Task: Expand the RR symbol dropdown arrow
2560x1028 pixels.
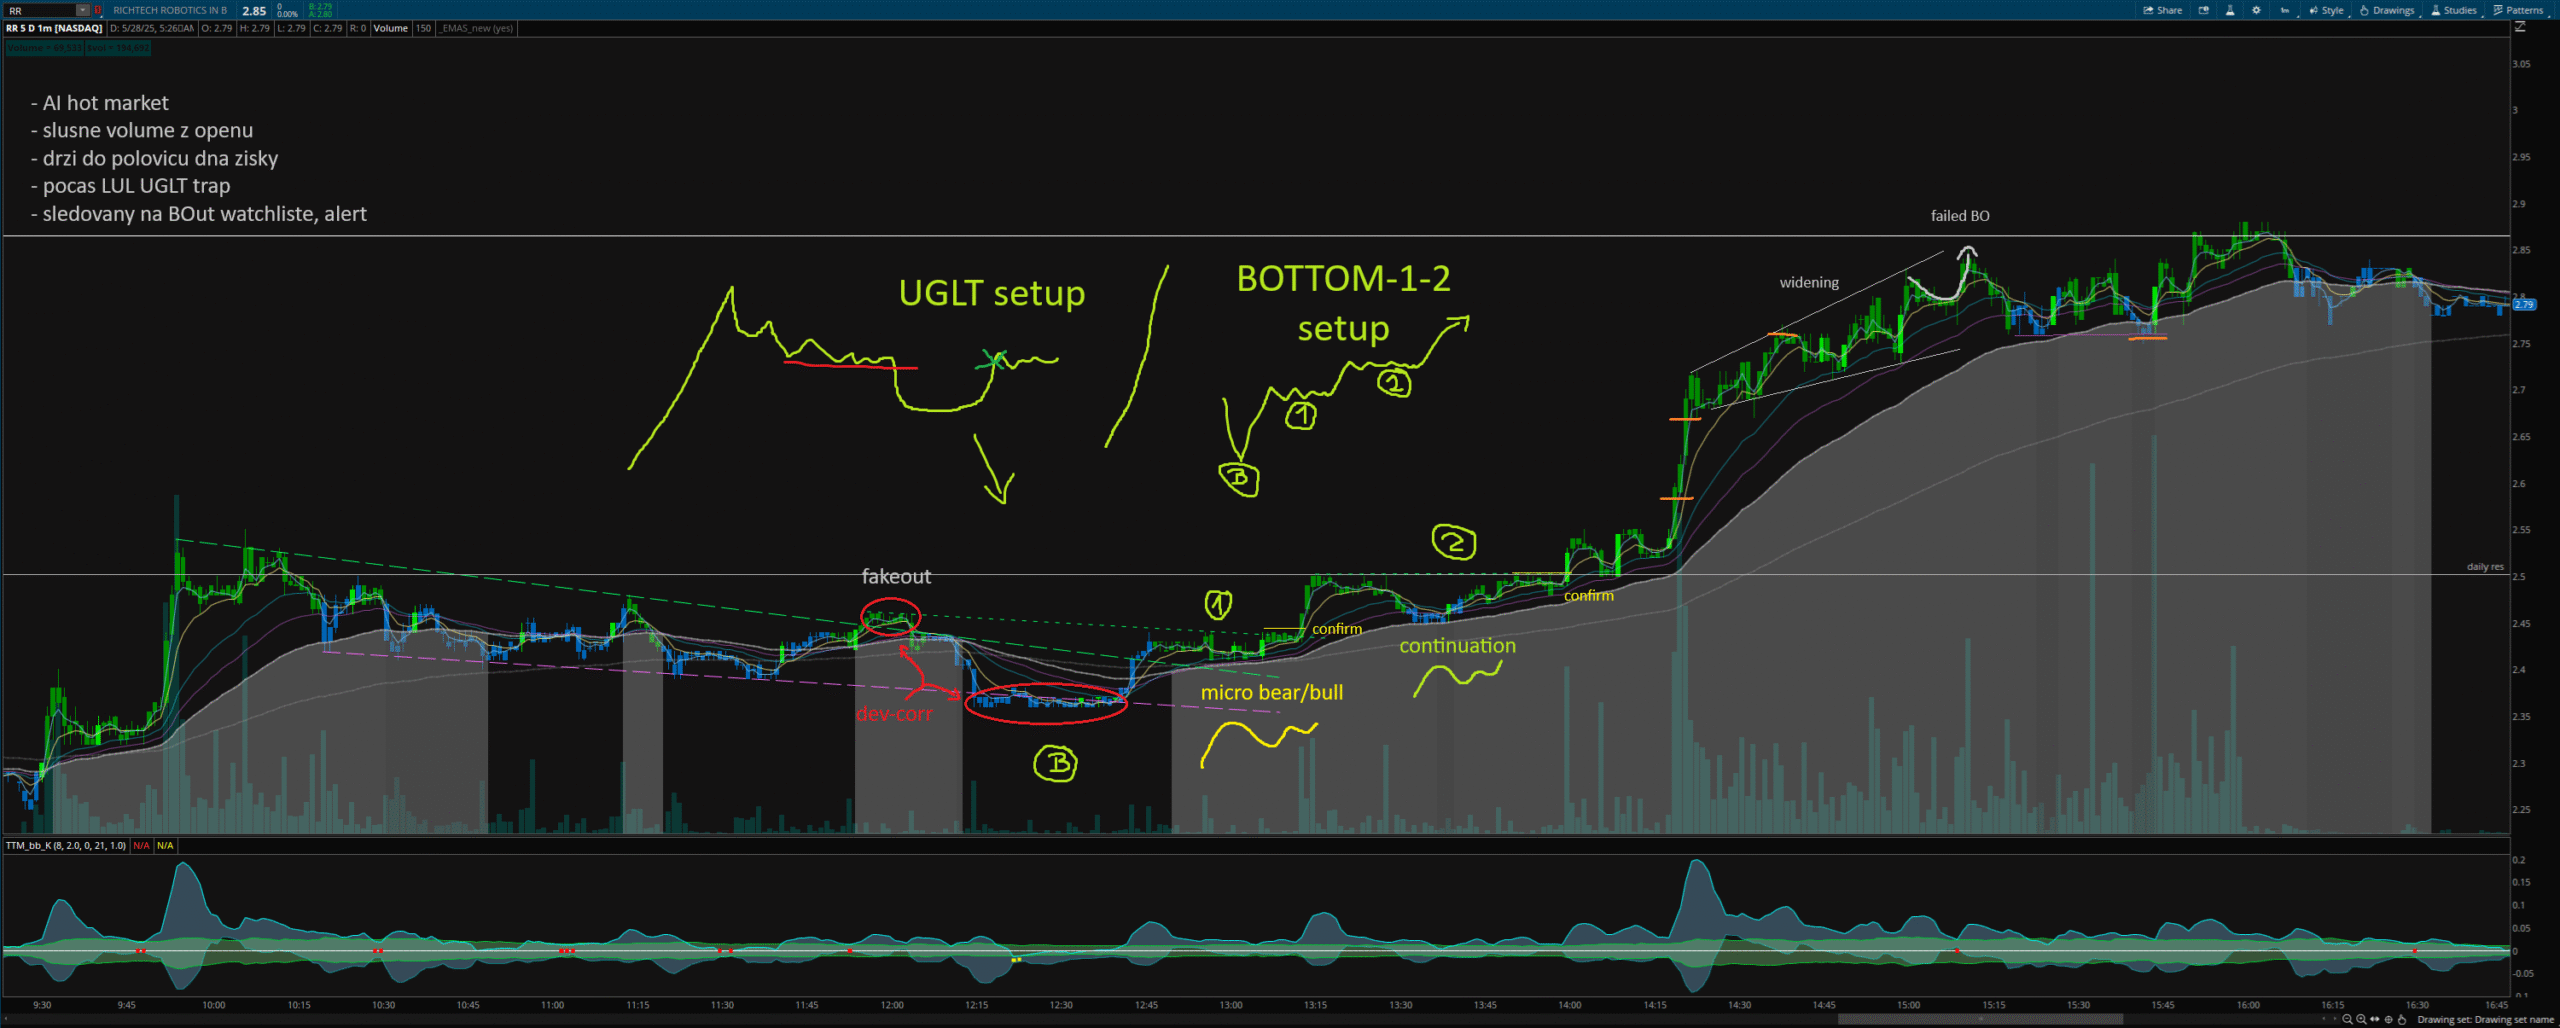Action: tap(83, 10)
